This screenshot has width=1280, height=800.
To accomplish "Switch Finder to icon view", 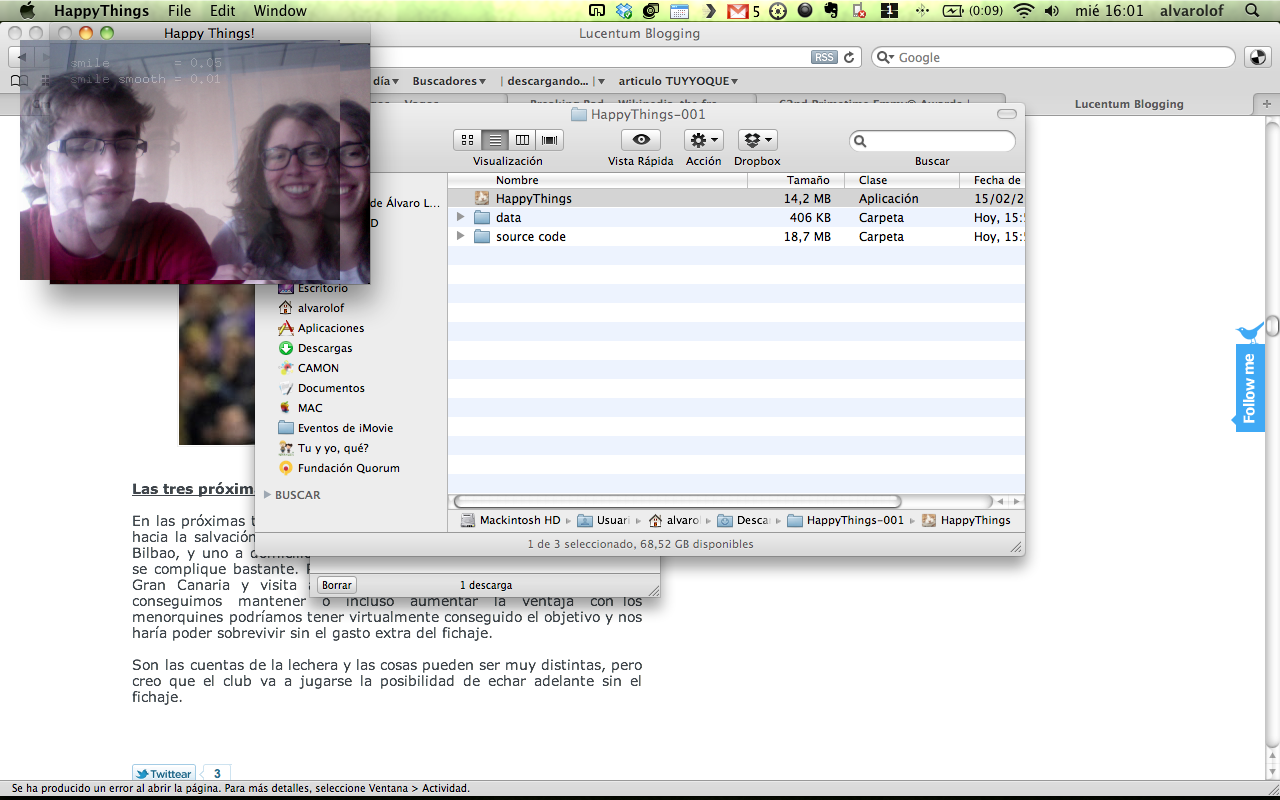I will [467, 140].
